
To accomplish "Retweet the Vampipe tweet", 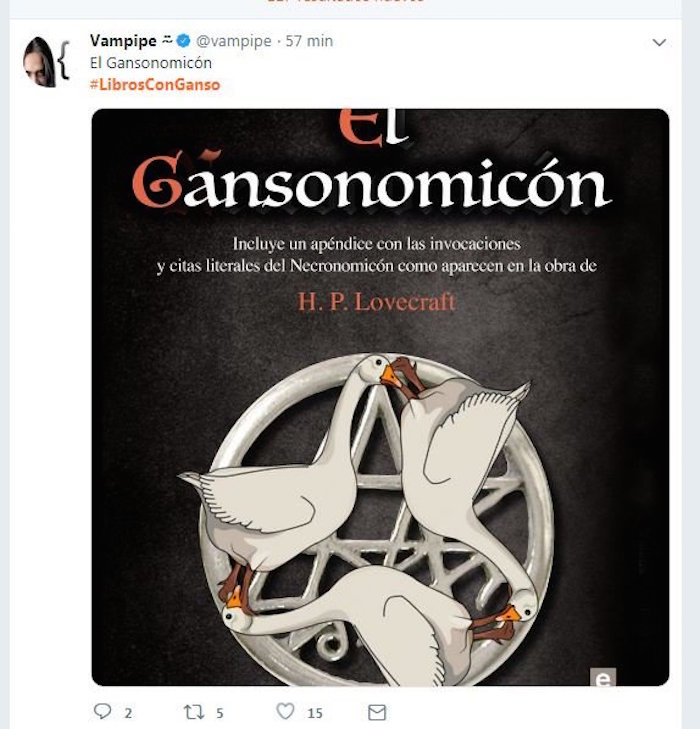I will tap(193, 712).
